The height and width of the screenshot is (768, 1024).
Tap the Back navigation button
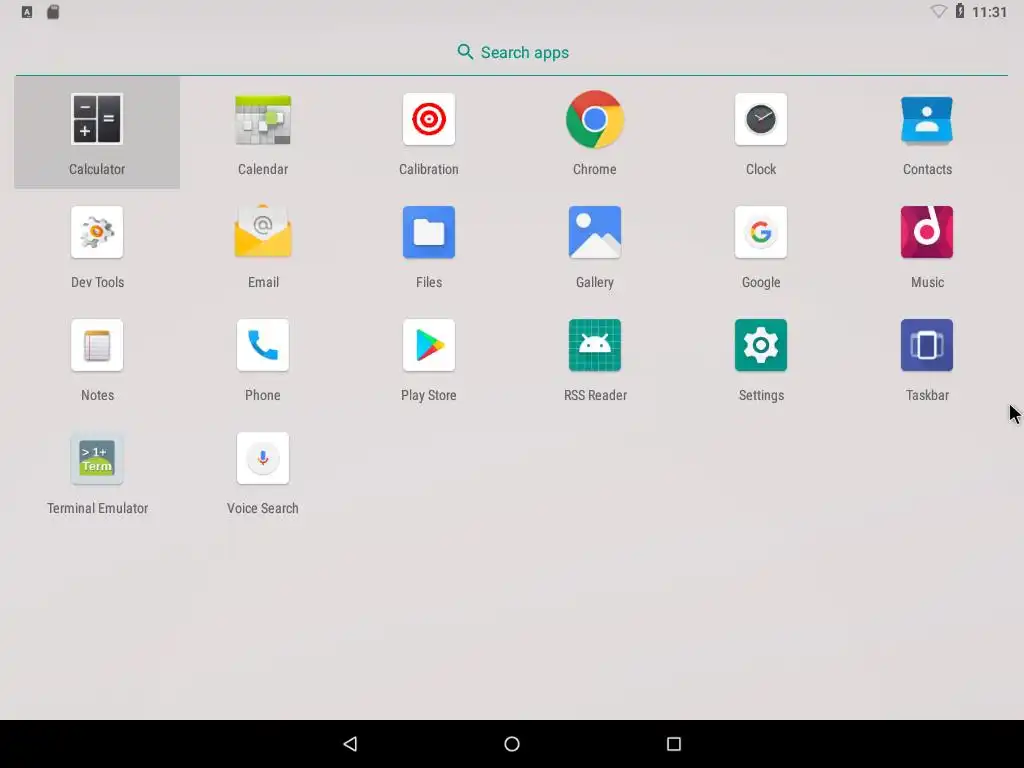350,744
